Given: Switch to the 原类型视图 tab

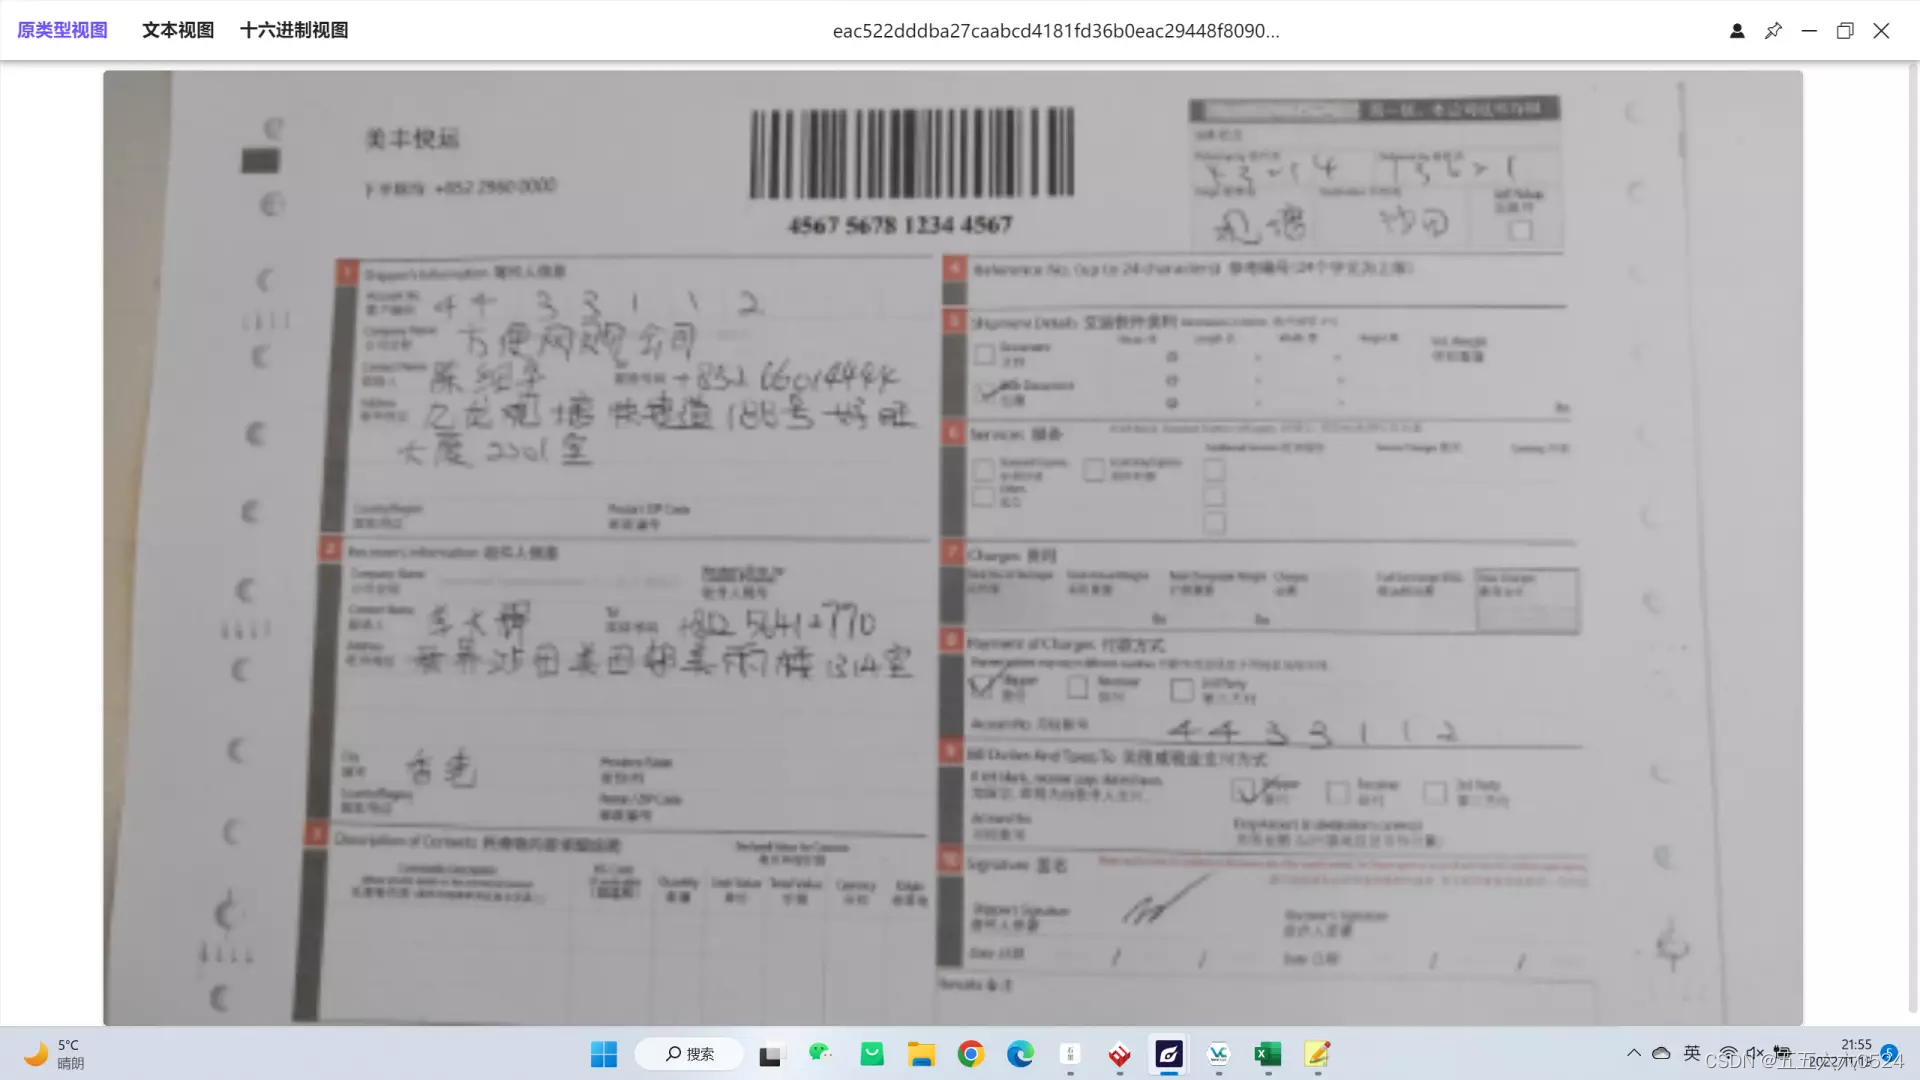Looking at the screenshot, I should coord(62,30).
